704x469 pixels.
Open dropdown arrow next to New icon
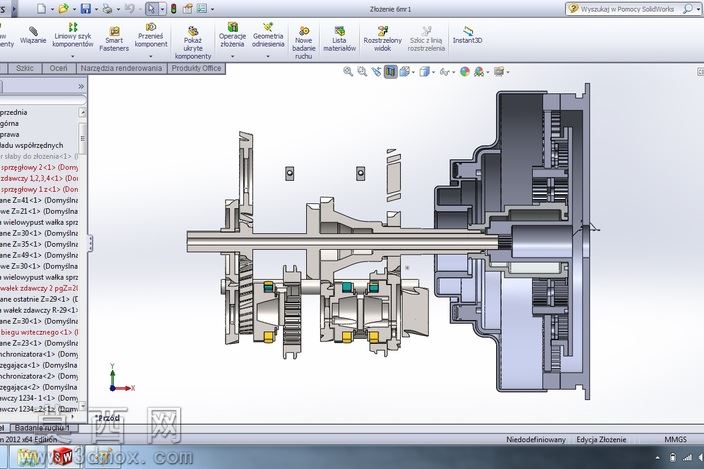52,9
